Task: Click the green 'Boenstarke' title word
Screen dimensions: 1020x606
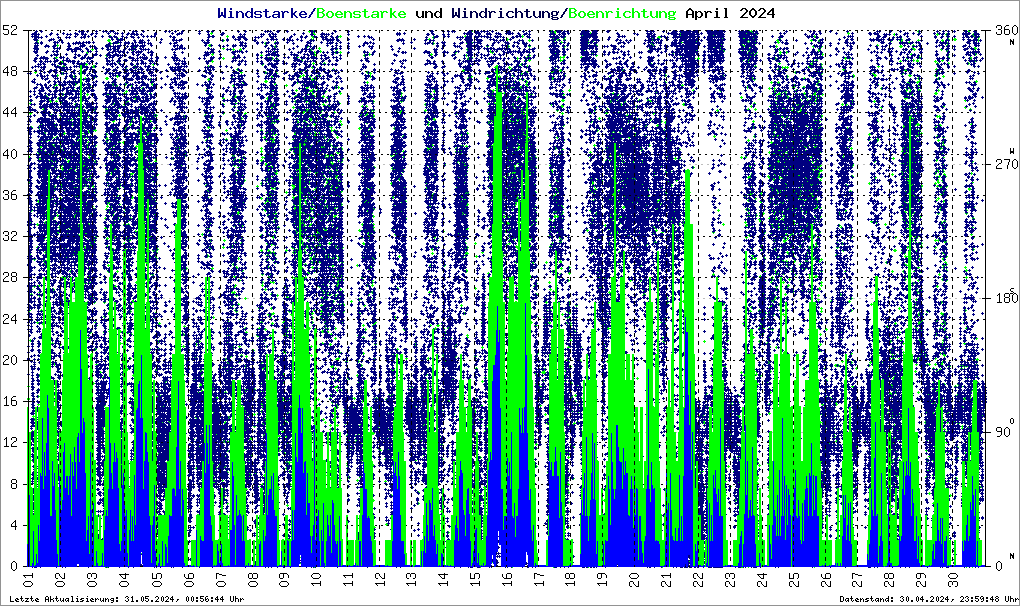Action: [x=361, y=13]
